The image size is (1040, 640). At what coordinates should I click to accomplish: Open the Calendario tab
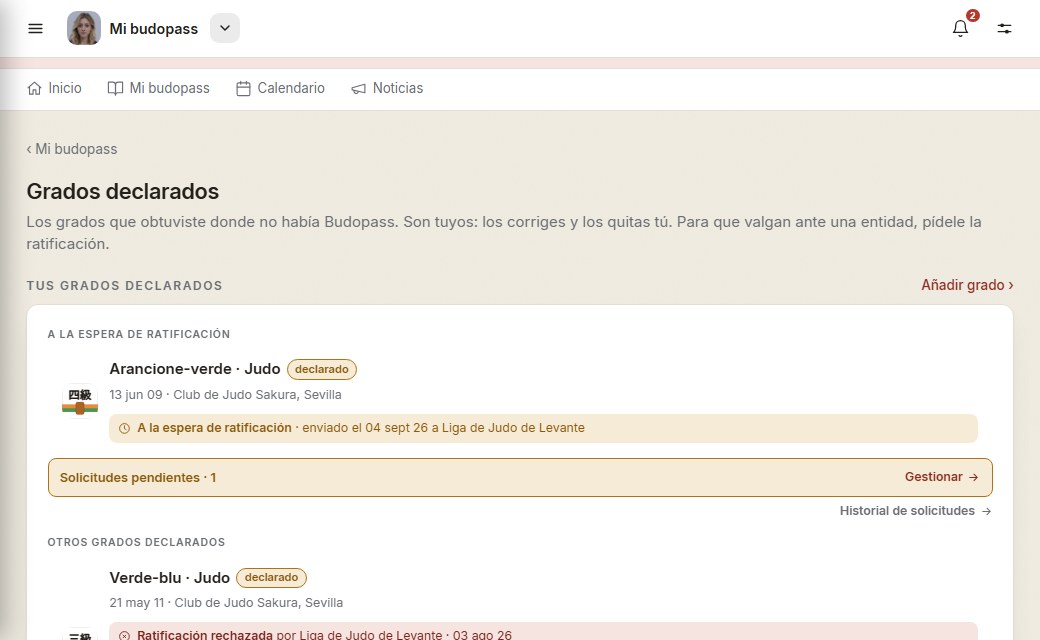(x=281, y=88)
